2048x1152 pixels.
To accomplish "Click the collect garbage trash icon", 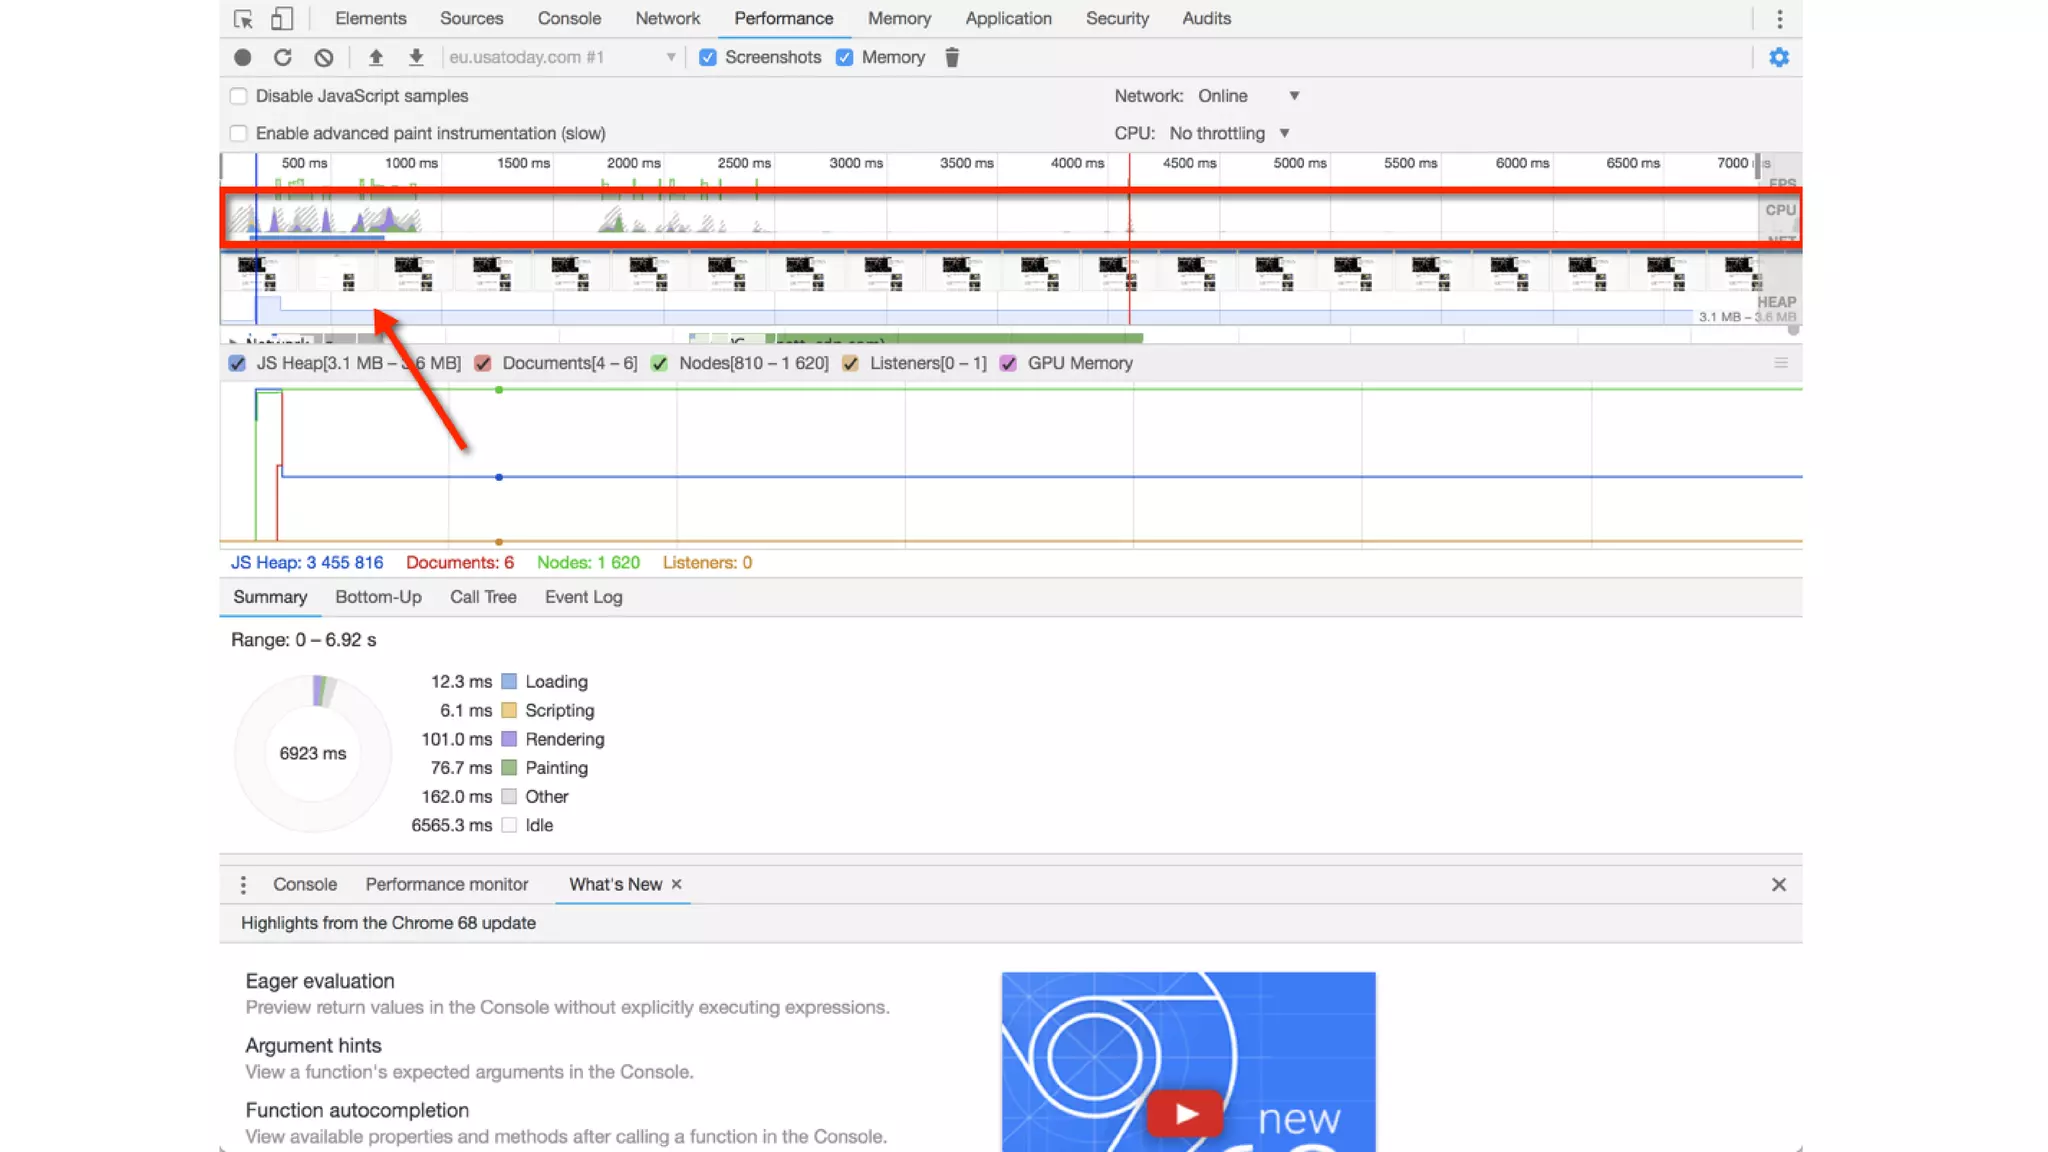I will 952,58.
